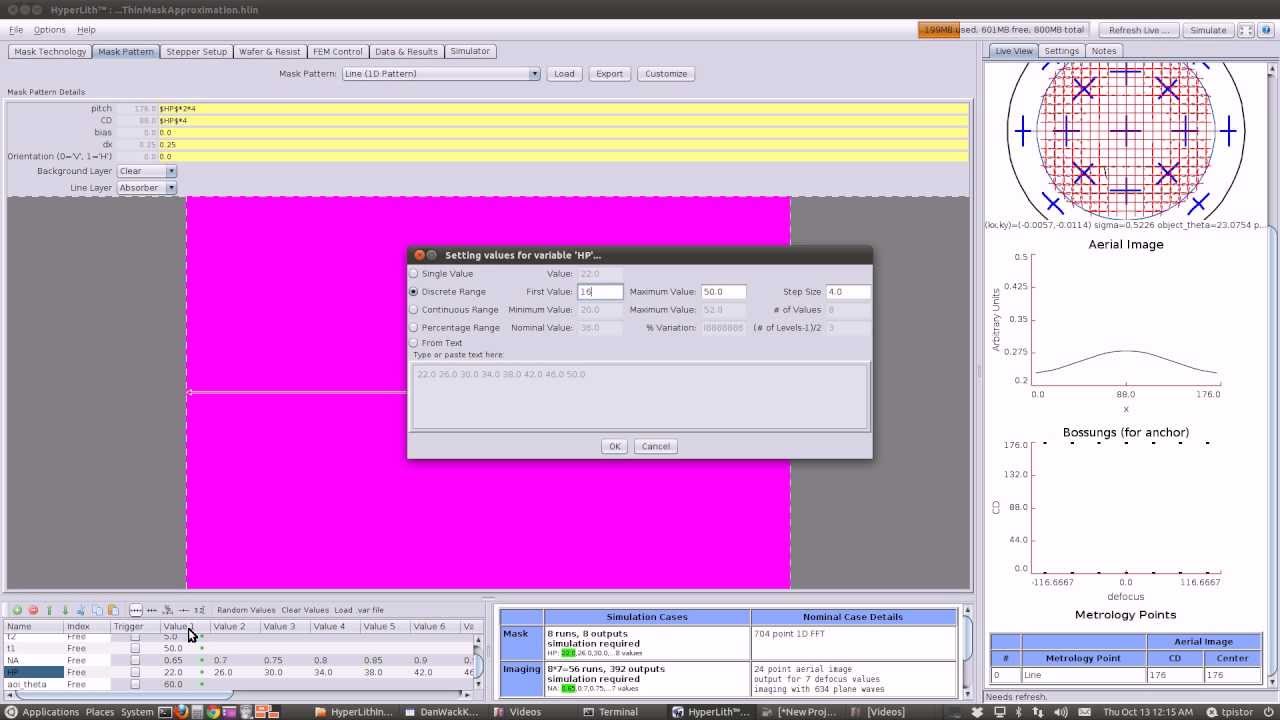Screen dimensions: 1280x720
Task: Open the Dropbox tray icon
Action: [978, 712]
